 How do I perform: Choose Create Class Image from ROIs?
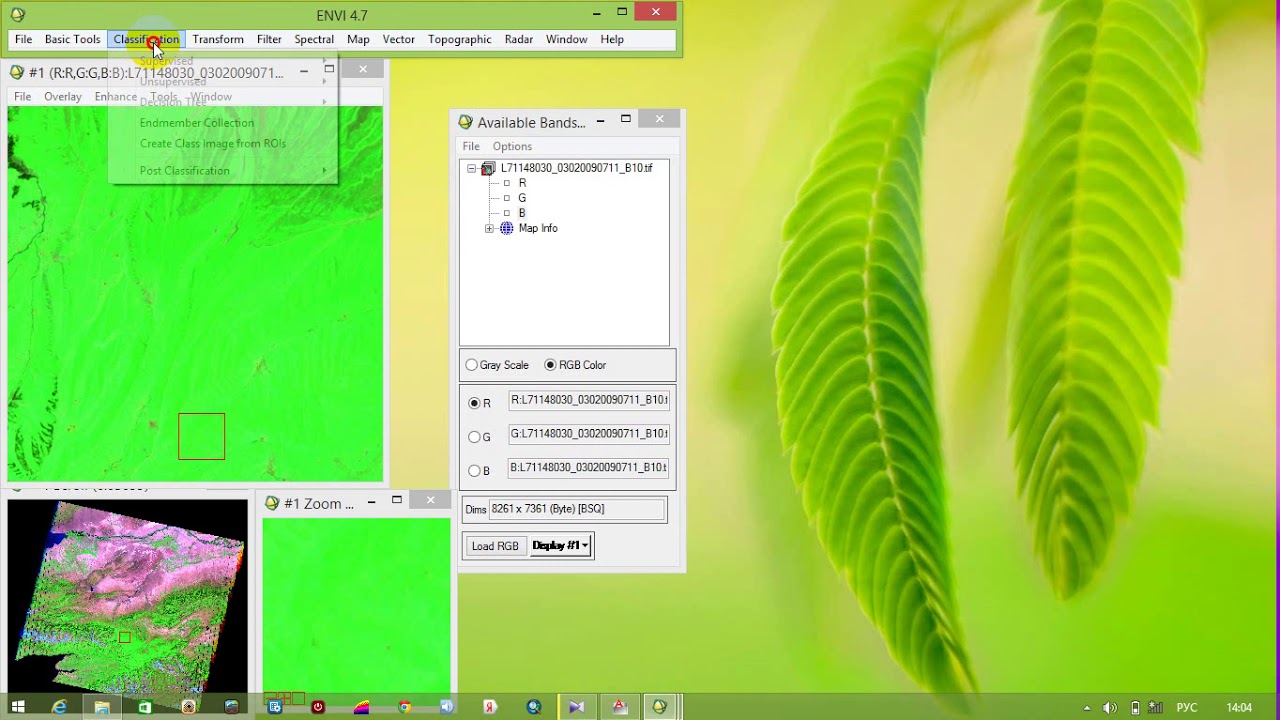coord(213,144)
